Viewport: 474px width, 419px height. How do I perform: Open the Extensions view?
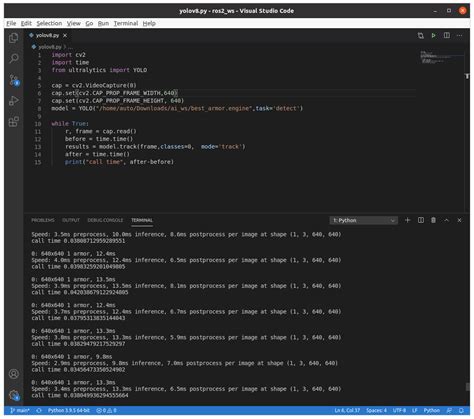(x=14, y=122)
